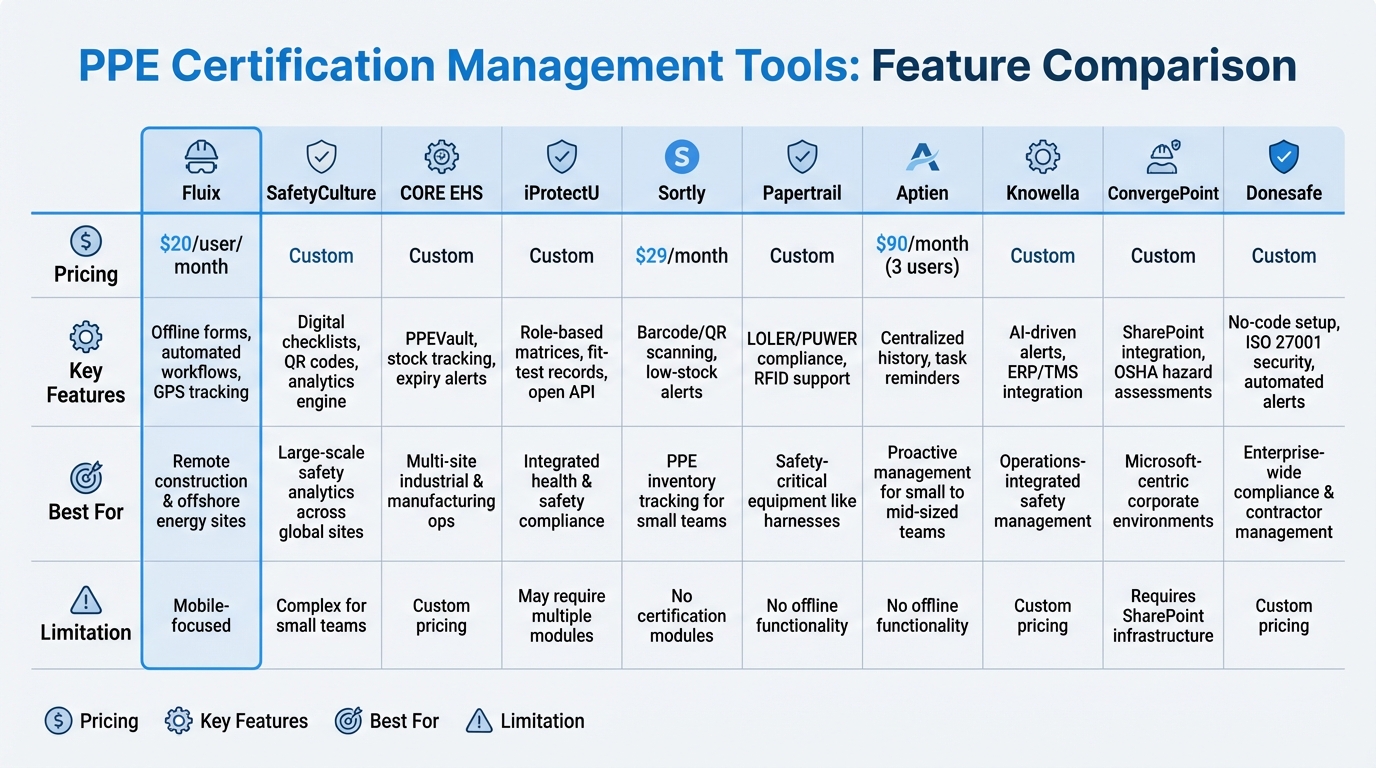Click 'No certification modules' limitation cell
This screenshot has width=1376, height=768.
click(x=682, y=615)
